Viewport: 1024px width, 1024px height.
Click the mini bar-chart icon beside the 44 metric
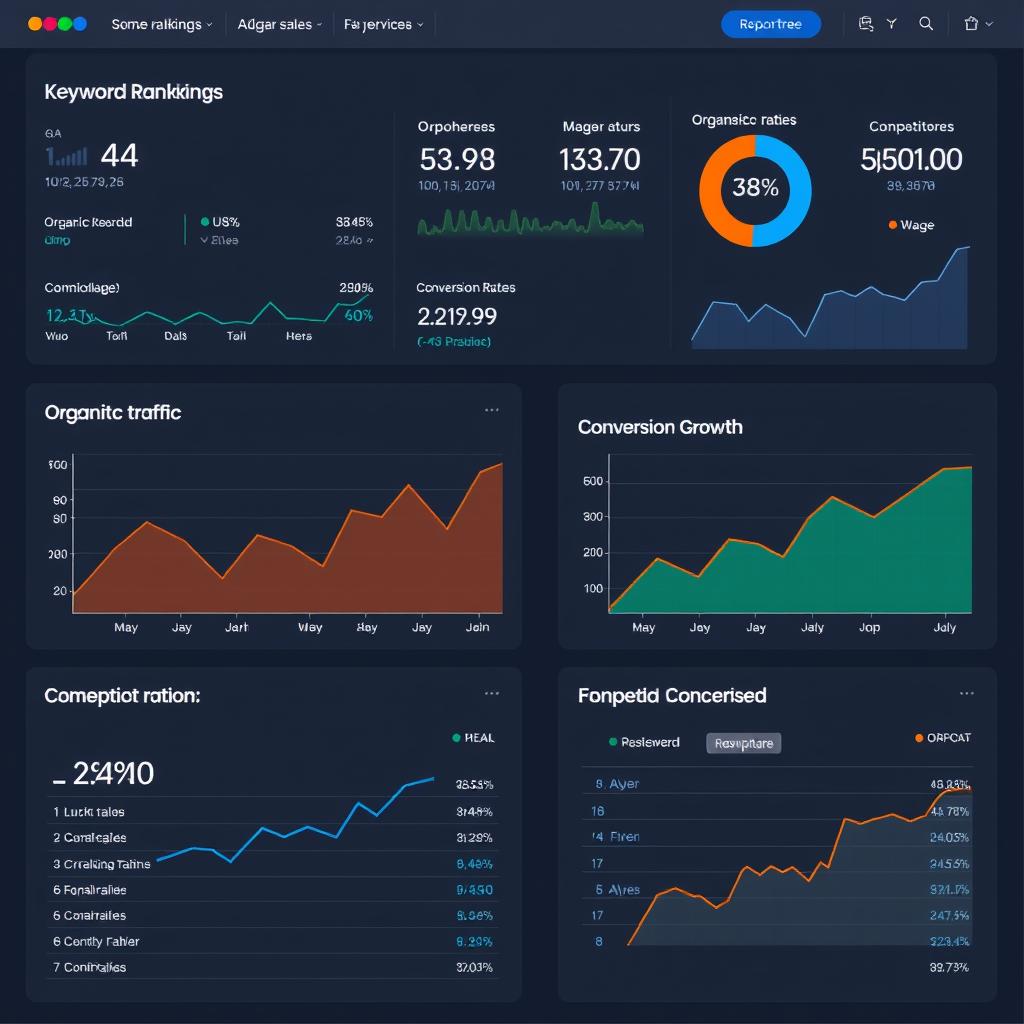coord(68,158)
